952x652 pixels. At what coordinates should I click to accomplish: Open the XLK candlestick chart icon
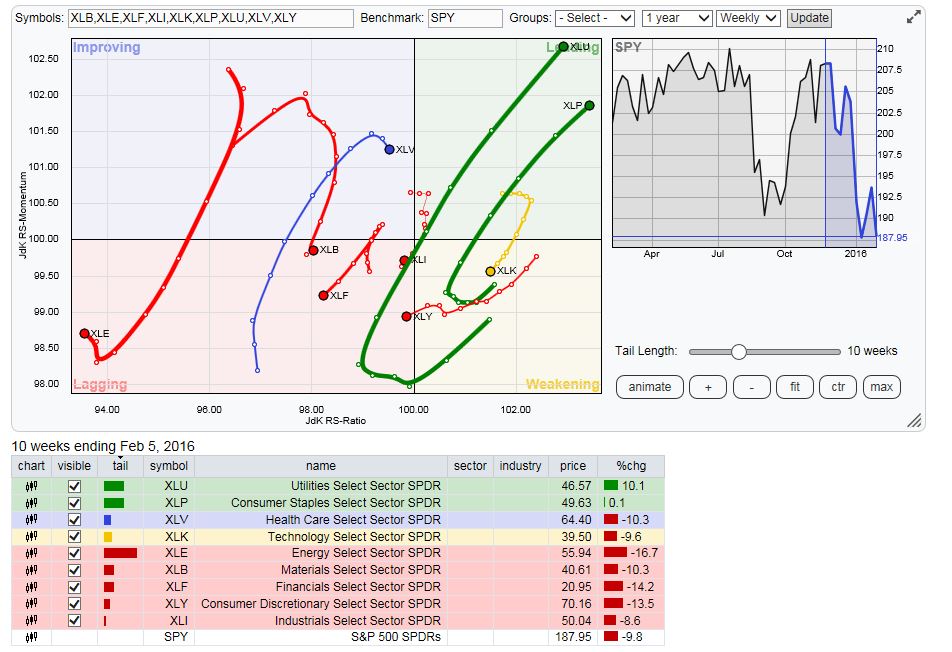(31, 537)
